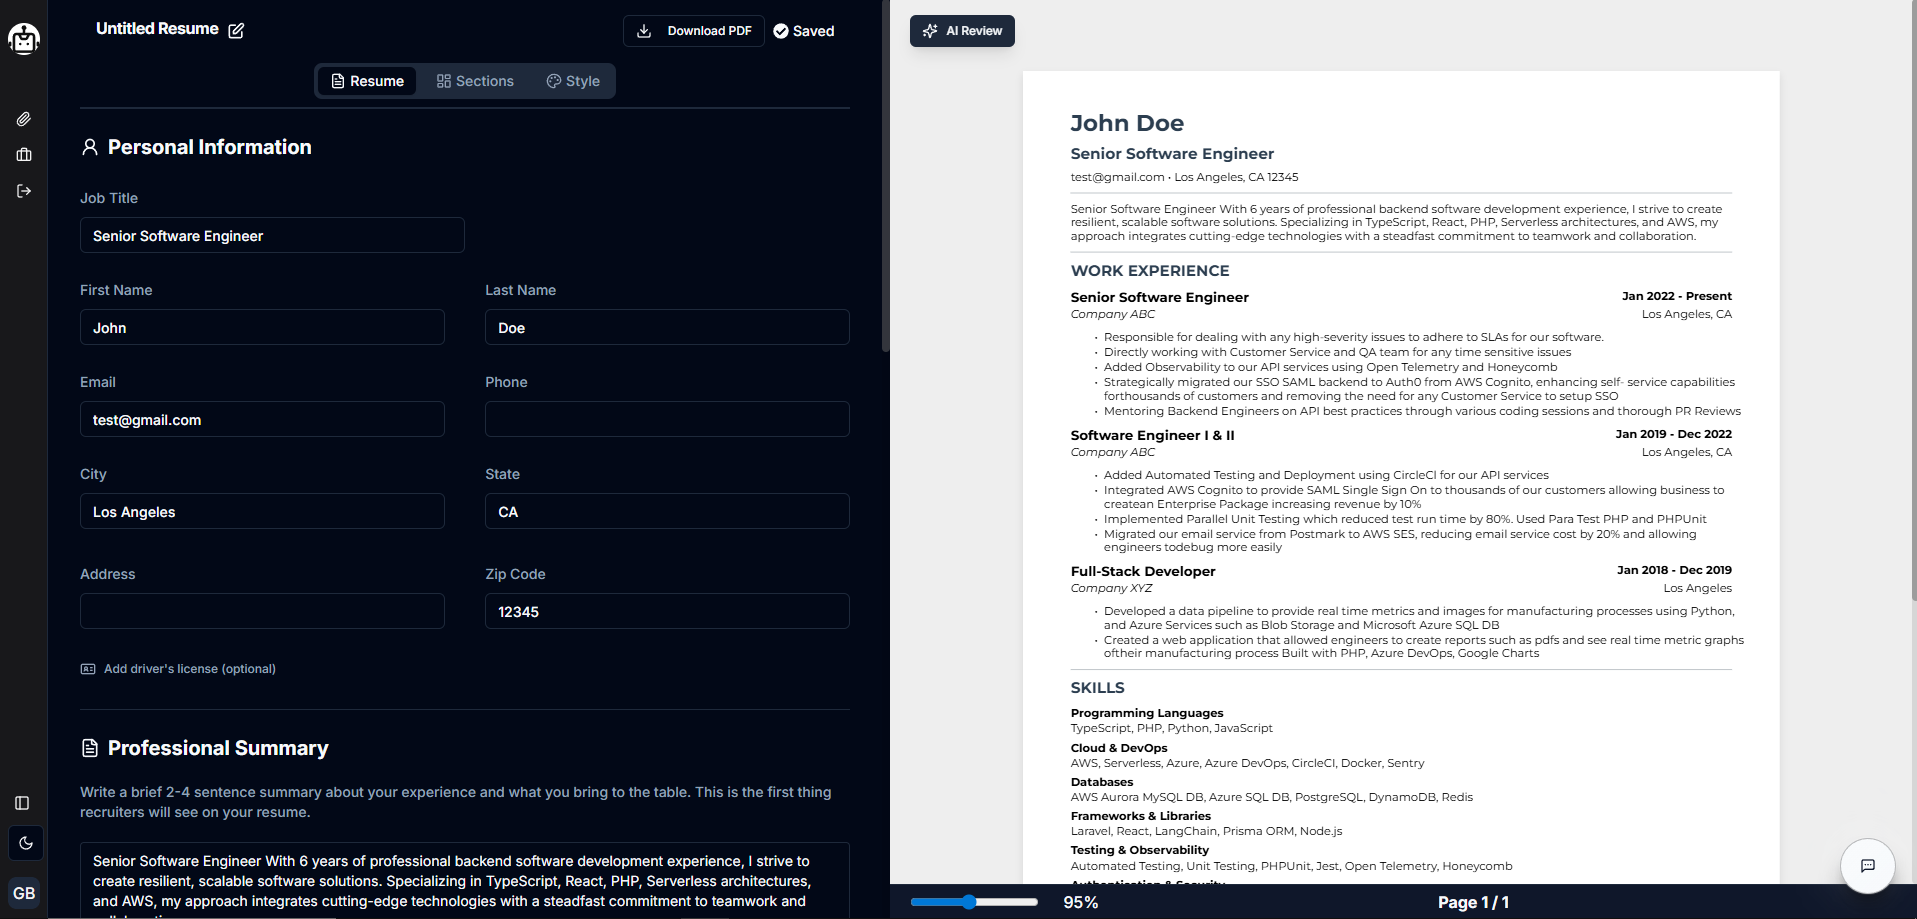
Task: Switch to the Sections tab
Action: [475, 81]
